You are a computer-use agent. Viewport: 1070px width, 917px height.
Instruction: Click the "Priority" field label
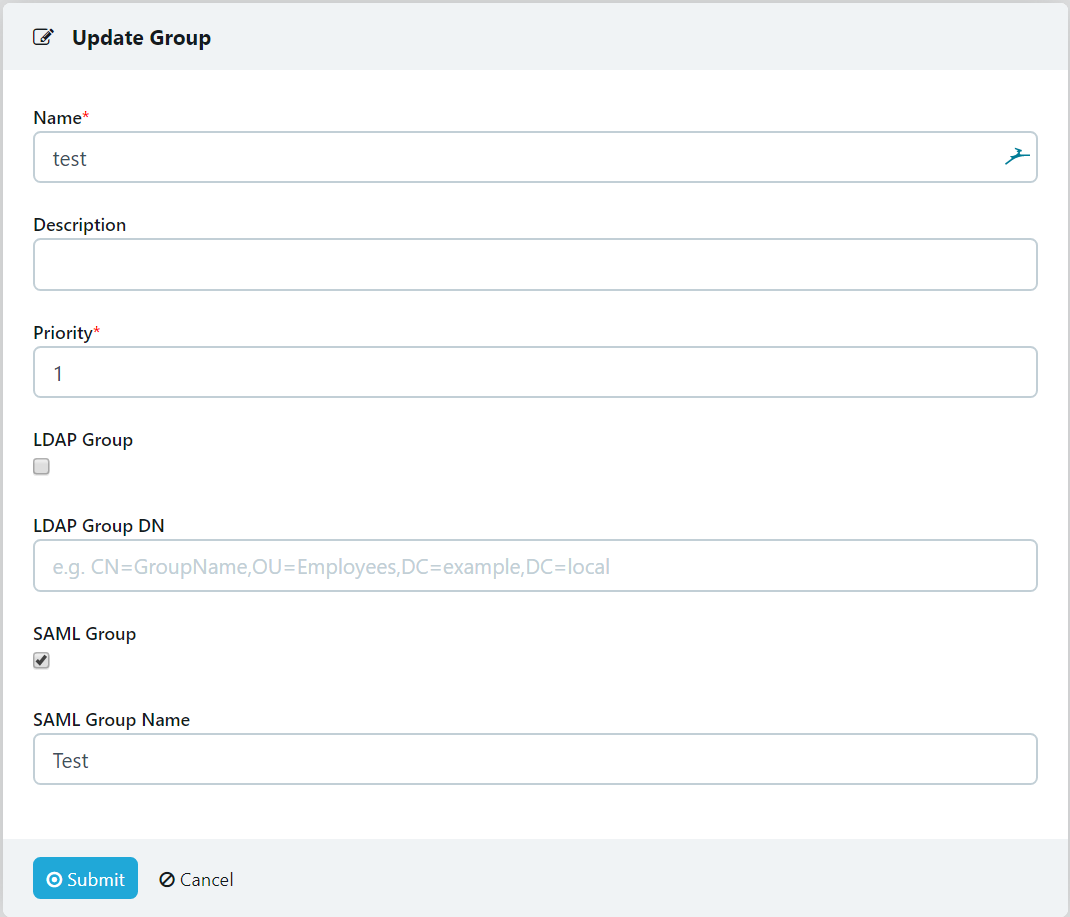(63, 332)
